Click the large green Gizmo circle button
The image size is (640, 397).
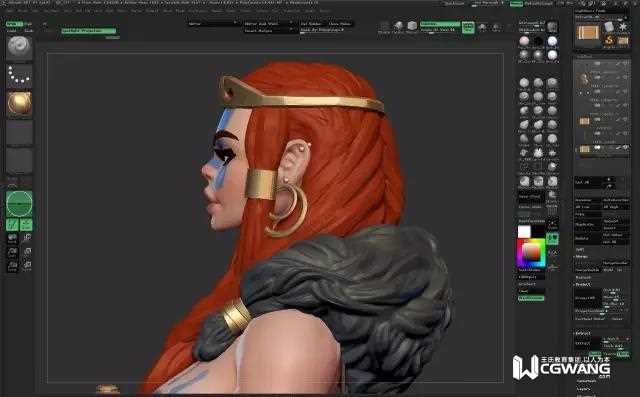(19, 204)
